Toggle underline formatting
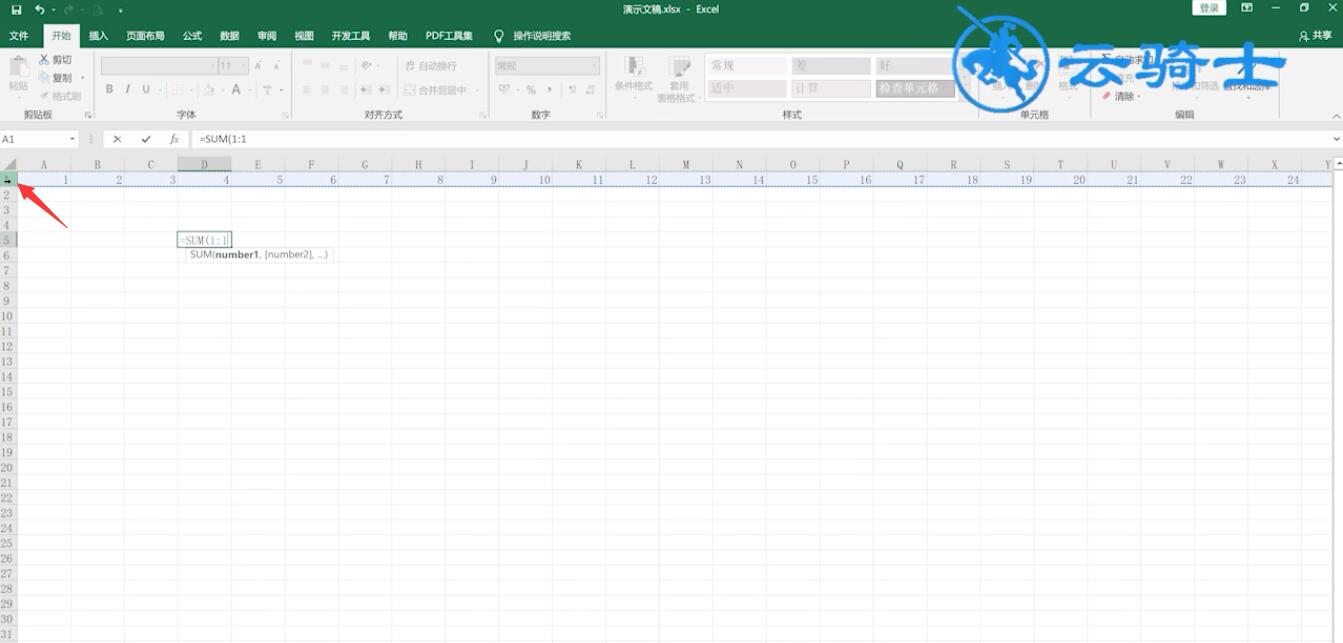 (x=146, y=90)
